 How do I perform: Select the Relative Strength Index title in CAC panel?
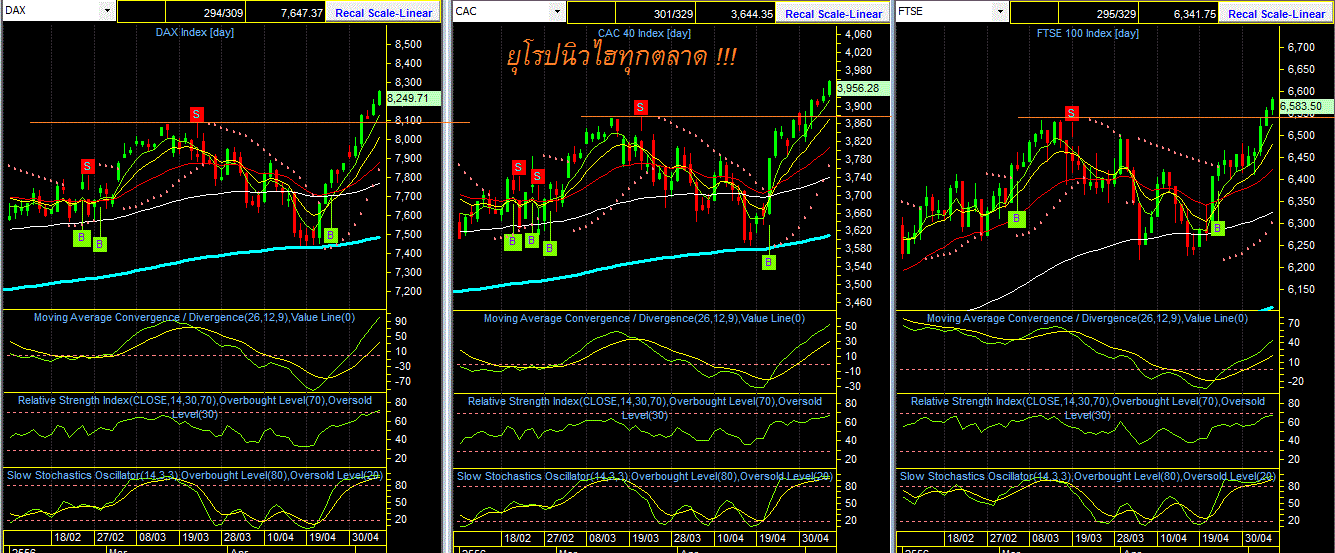pyautogui.click(x=644, y=406)
